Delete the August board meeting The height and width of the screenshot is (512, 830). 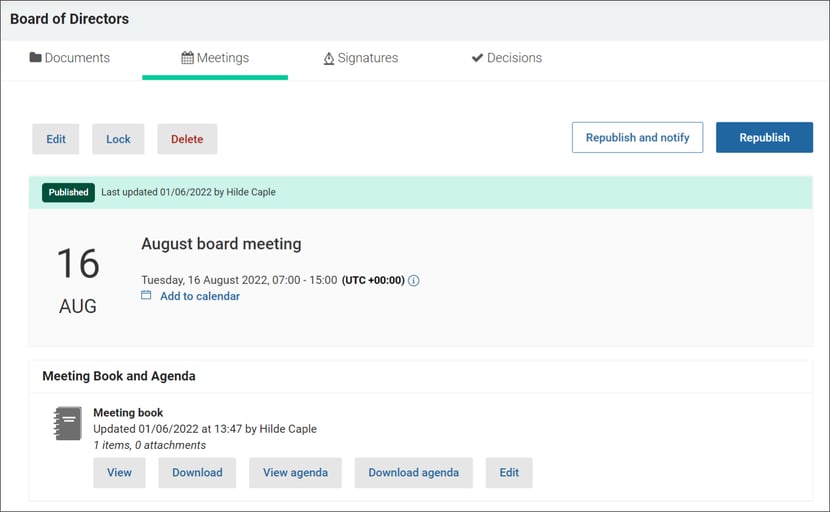click(187, 139)
